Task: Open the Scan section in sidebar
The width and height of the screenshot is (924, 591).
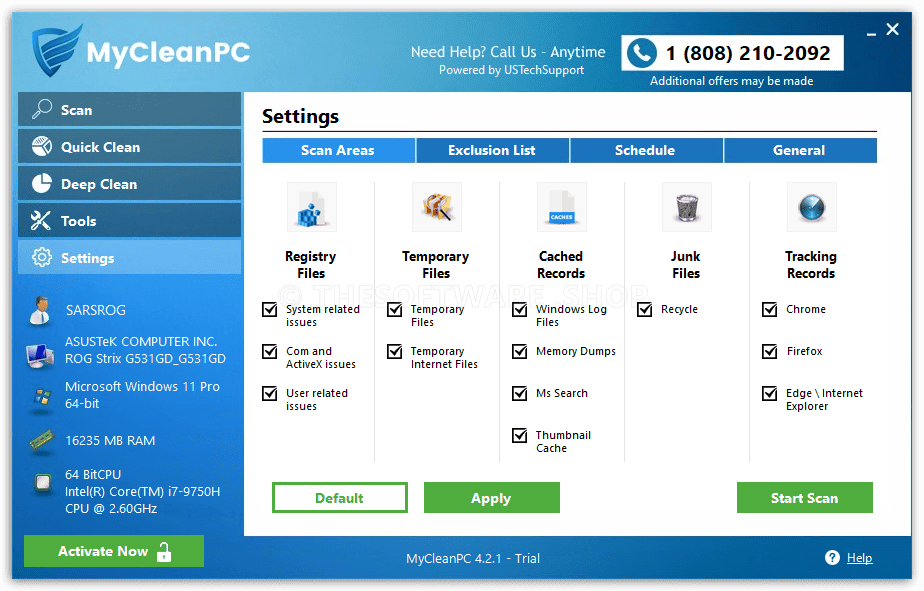Action: click(130, 109)
